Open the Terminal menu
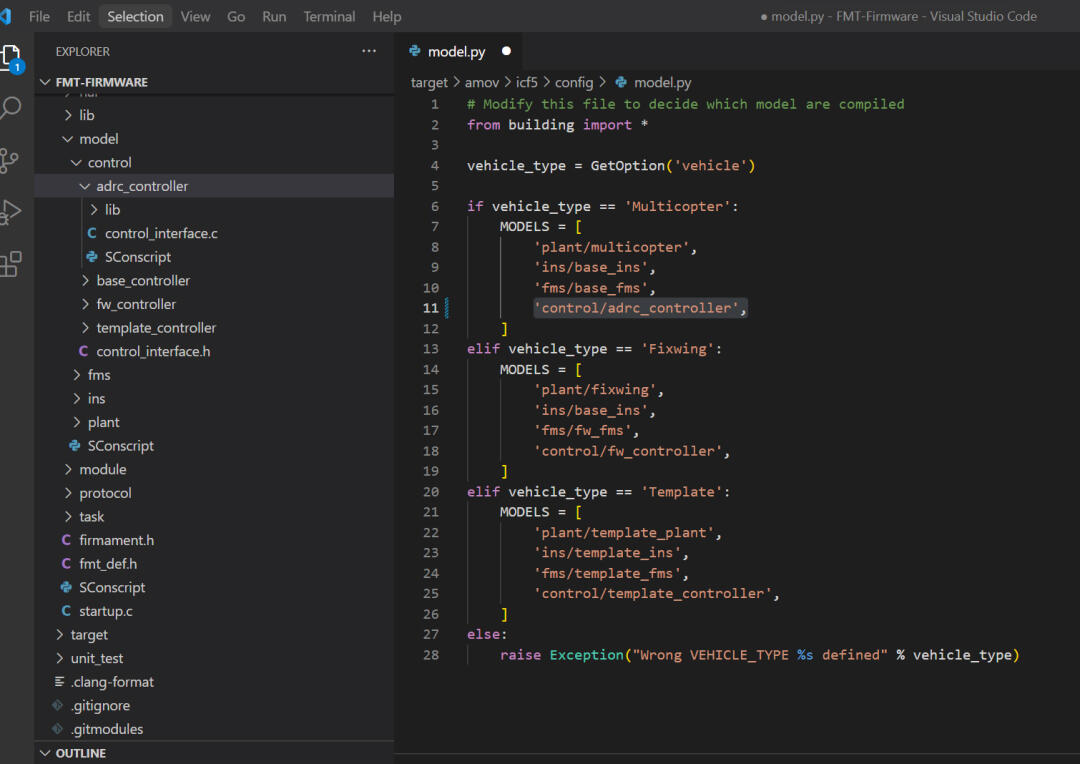Screen dimensions: 1080x764 click(x=329, y=16)
